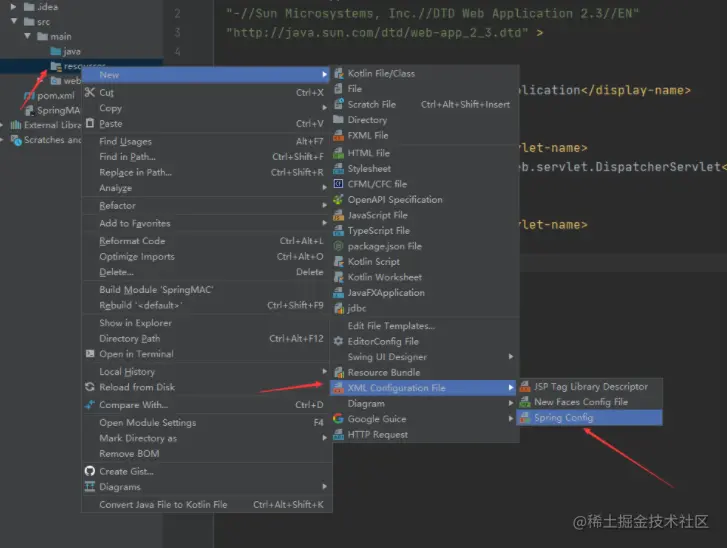Viewport: 727px width, 548px height.
Task: Click the Reload from Disk icon
Action: [90, 387]
